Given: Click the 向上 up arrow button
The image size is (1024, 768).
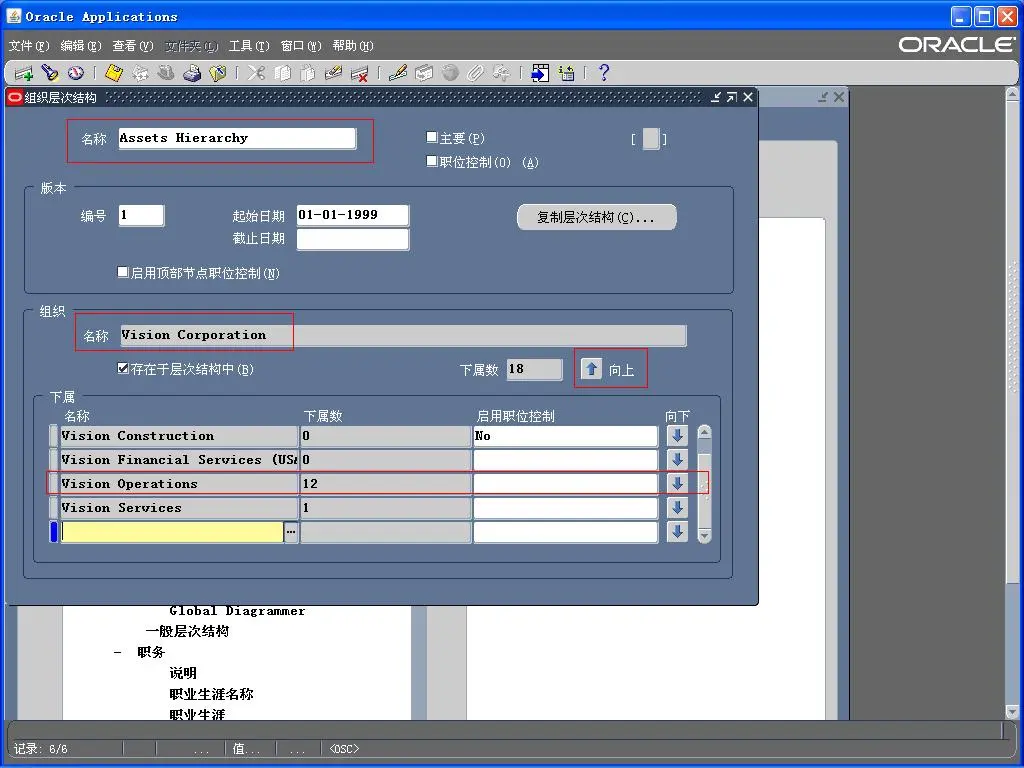Looking at the screenshot, I should [591, 369].
